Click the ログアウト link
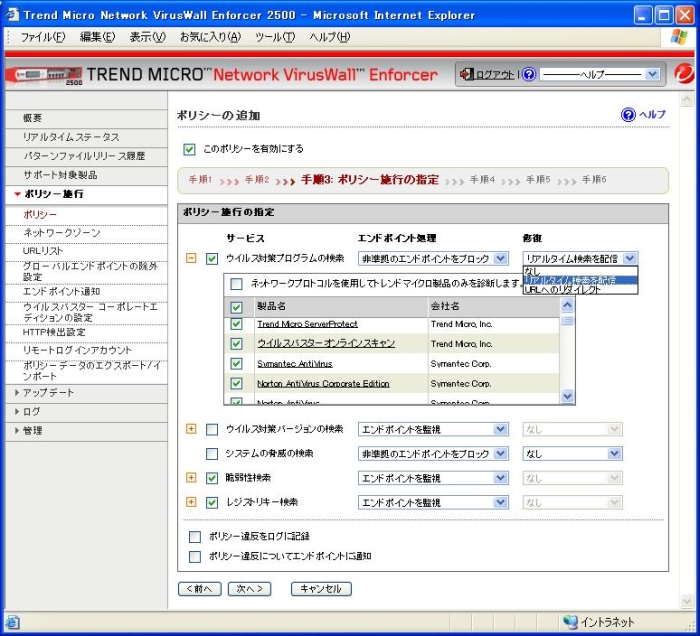This screenshot has height=636, width=700. pyautogui.click(x=495, y=75)
